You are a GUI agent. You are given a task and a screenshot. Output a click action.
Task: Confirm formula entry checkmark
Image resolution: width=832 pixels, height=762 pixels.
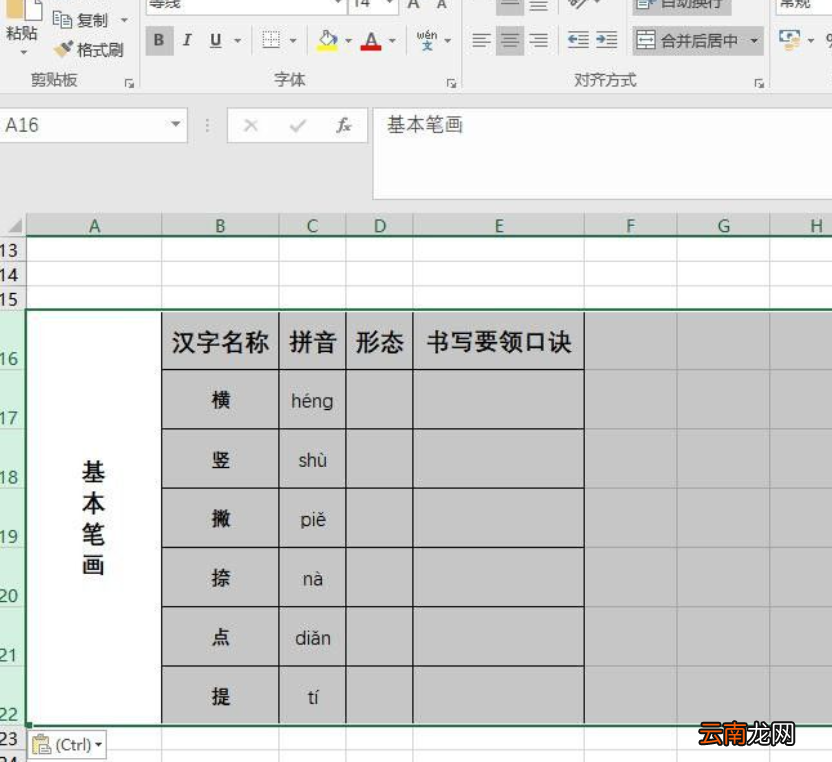298,125
